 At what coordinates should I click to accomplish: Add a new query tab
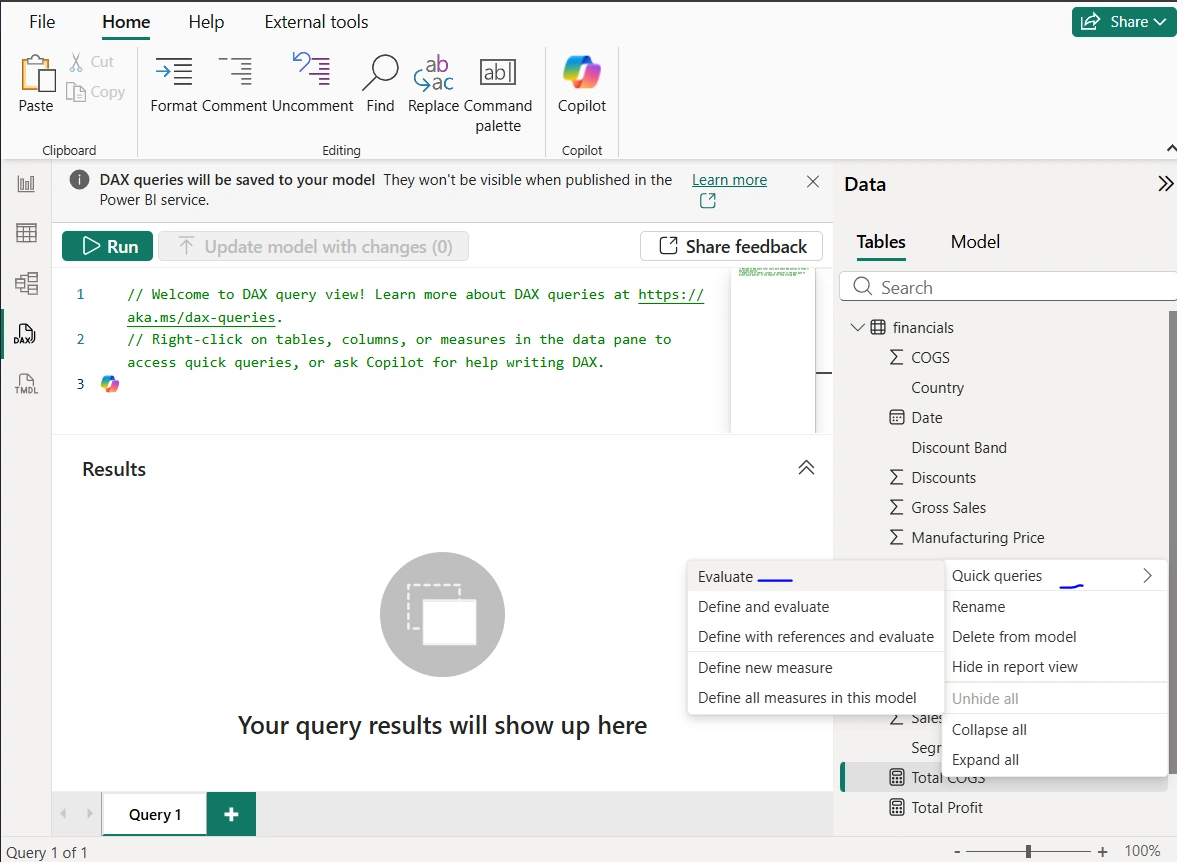[231, 814]
